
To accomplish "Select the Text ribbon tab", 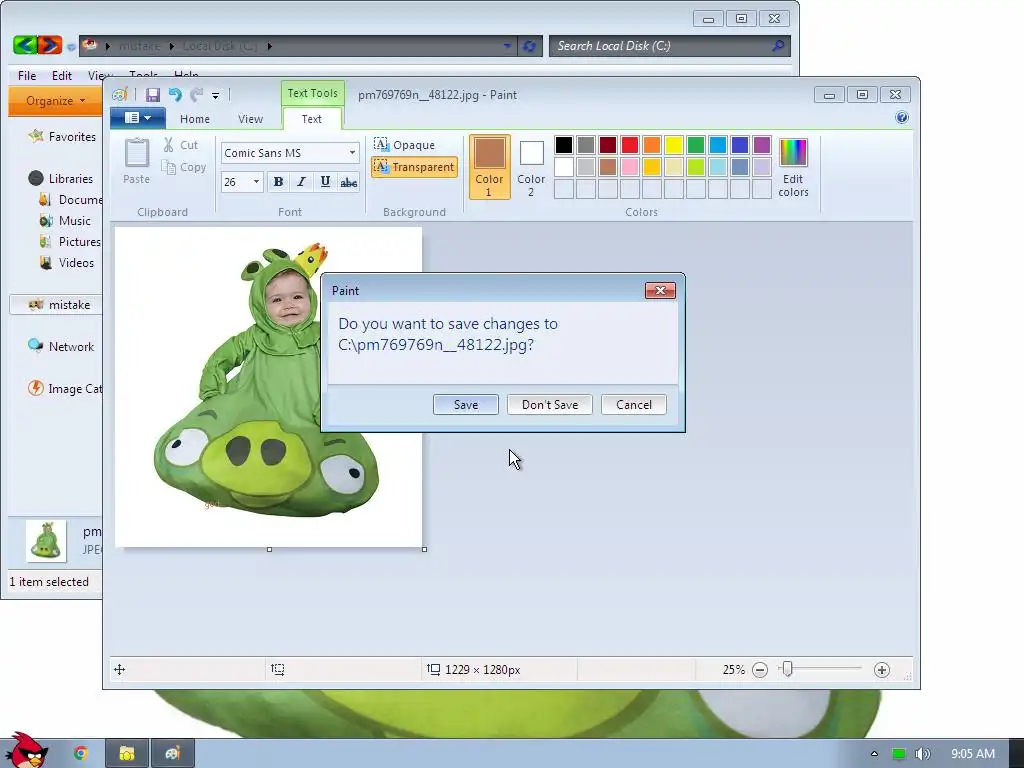I will (312, 119).
